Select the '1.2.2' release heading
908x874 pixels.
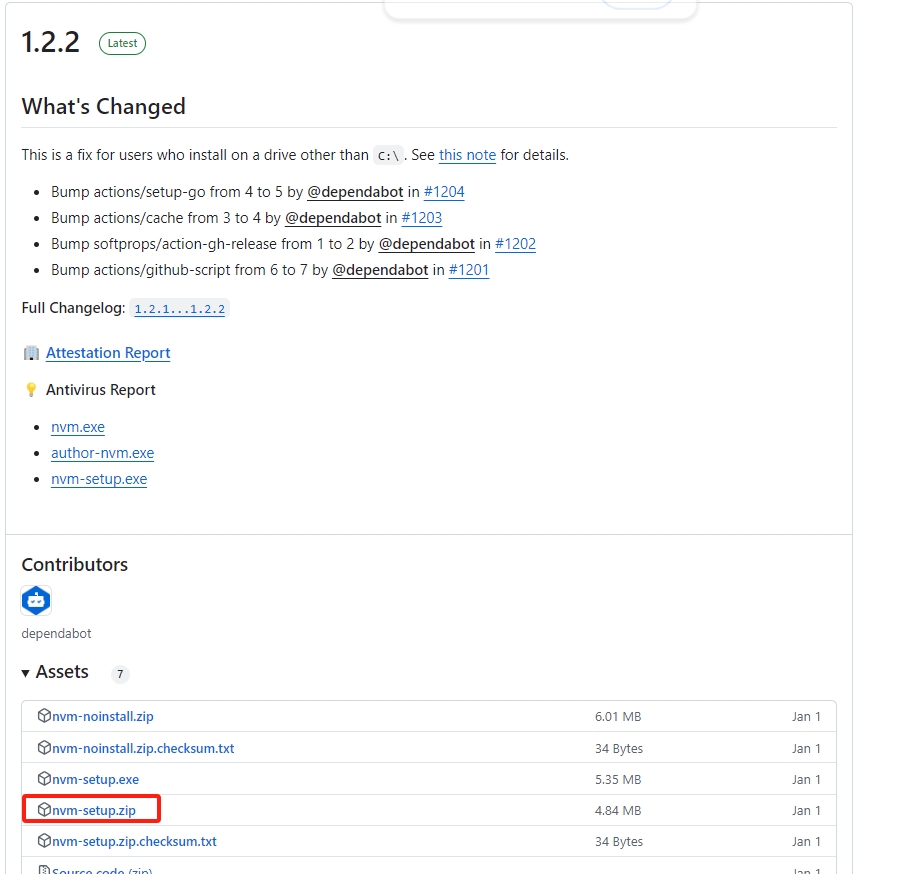[50, 43]
